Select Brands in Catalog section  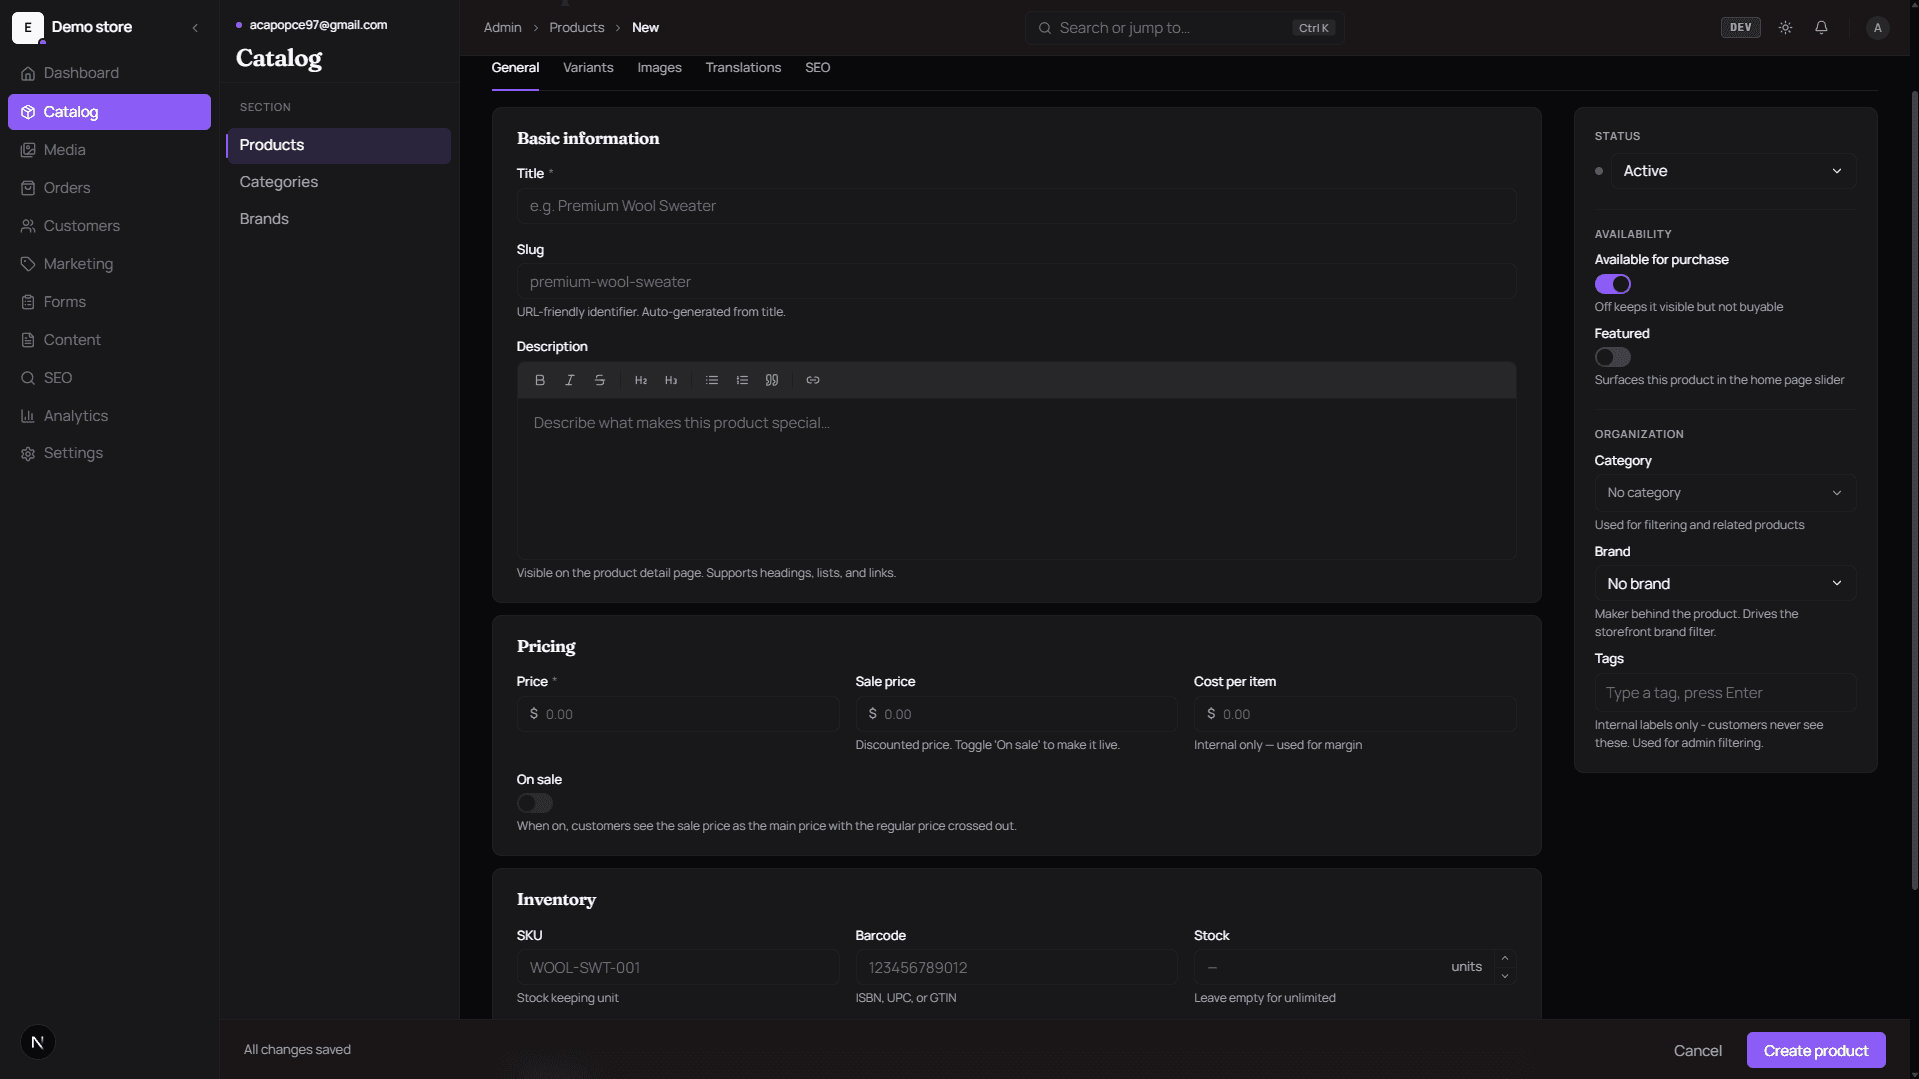339,219
